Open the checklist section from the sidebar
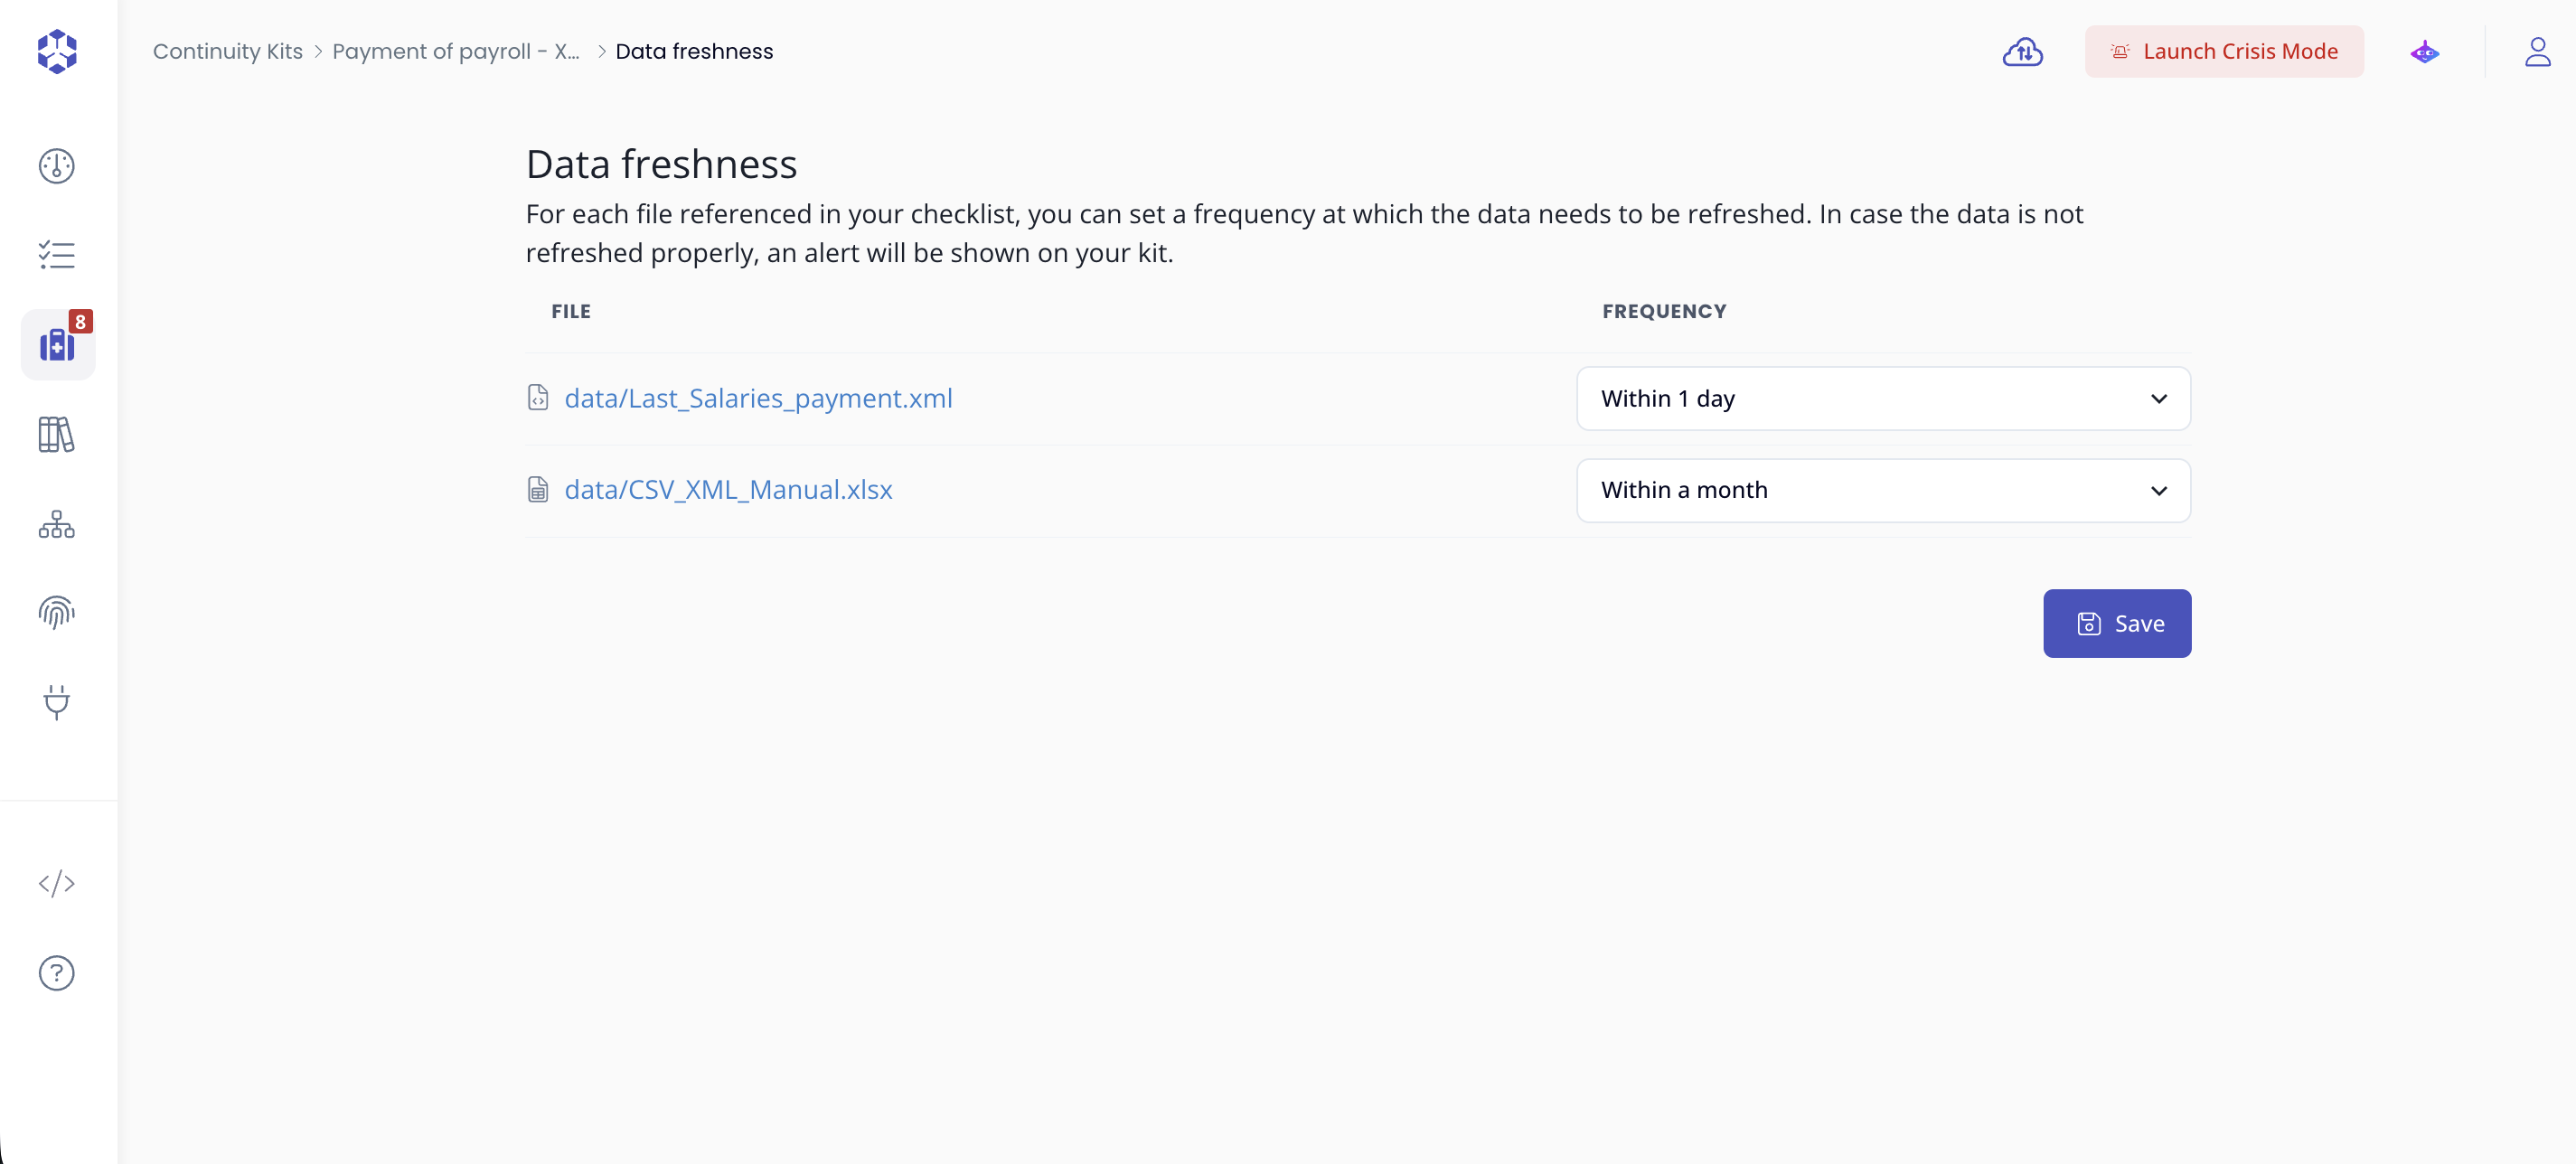Image resolution: width=2576 pixels, height=1164 pixels. click(x=56, y=255)
